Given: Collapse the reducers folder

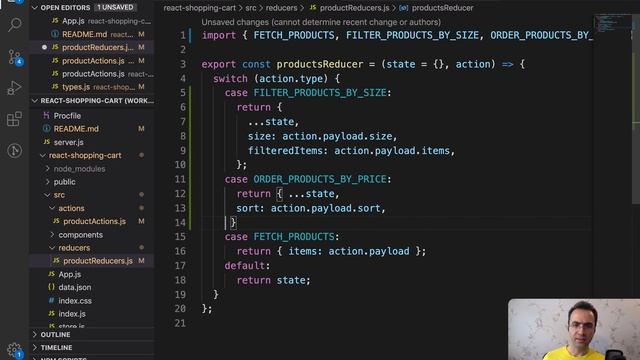Looking at the screenshot, I should coord(74,248).
